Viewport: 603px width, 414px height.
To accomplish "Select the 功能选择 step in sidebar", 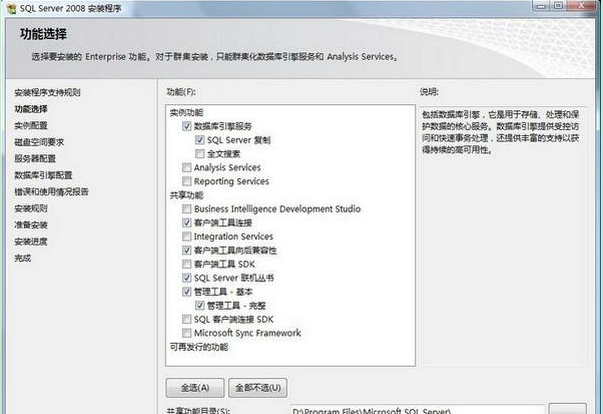I will 31,109.
